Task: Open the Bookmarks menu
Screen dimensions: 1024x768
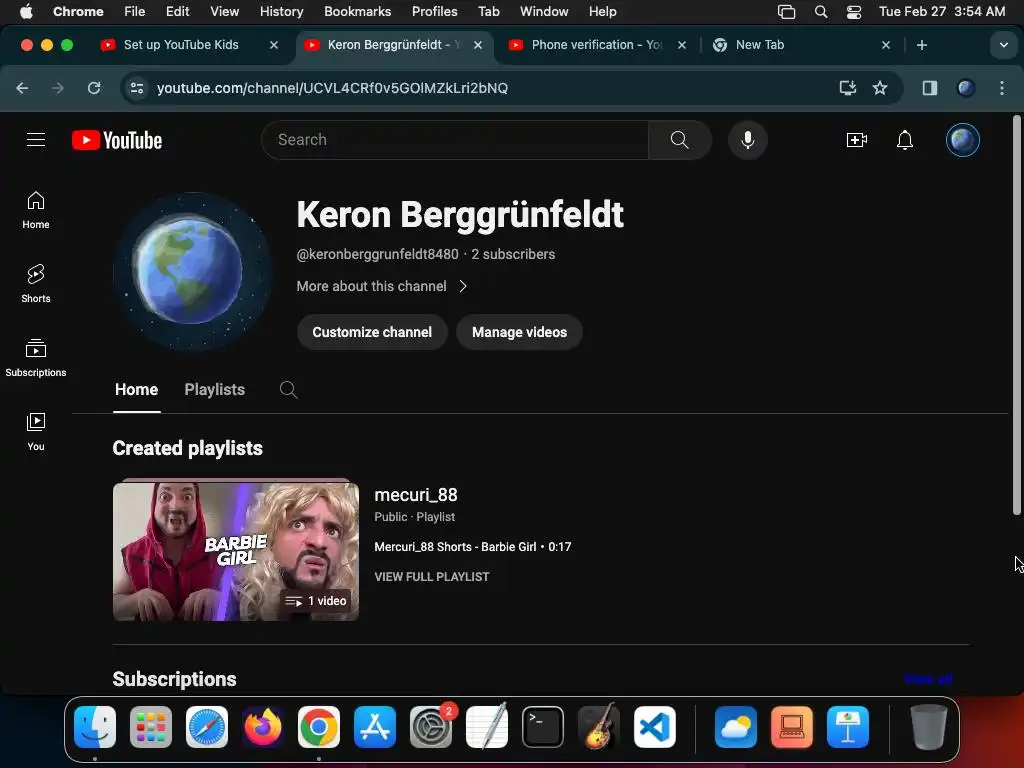Action: click(357, 12)
